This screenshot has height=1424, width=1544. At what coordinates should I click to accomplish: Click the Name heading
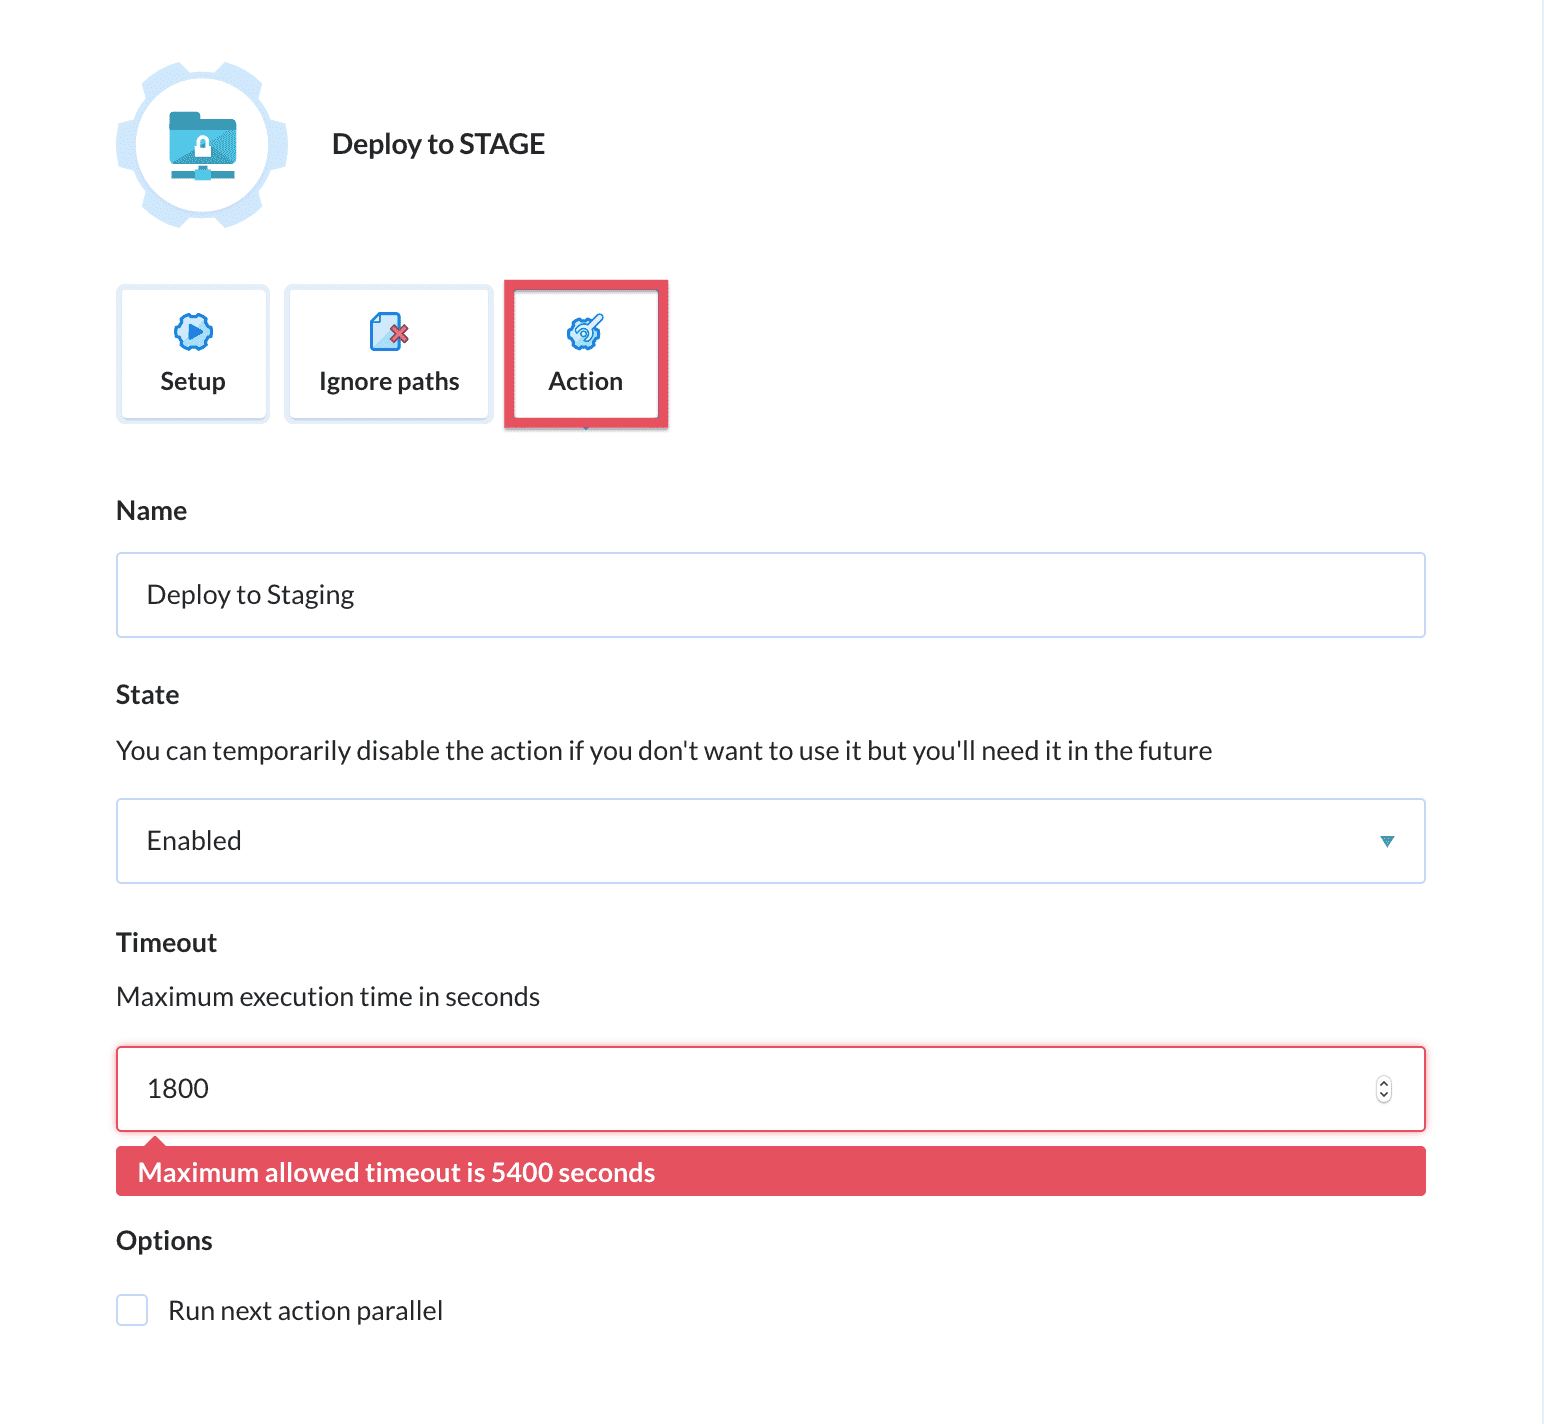tap(152, 511)
